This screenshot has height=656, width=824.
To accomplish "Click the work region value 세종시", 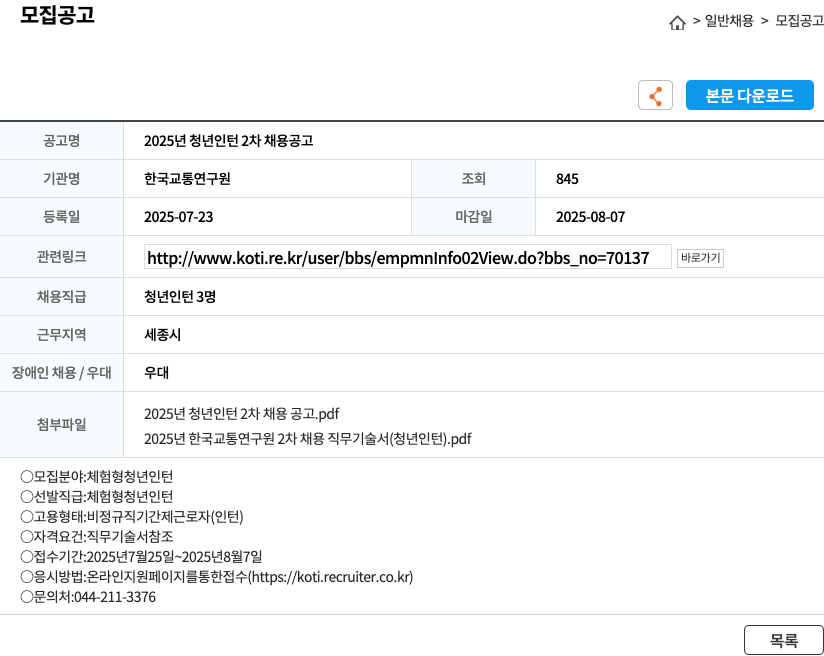I will pos(162,334).
